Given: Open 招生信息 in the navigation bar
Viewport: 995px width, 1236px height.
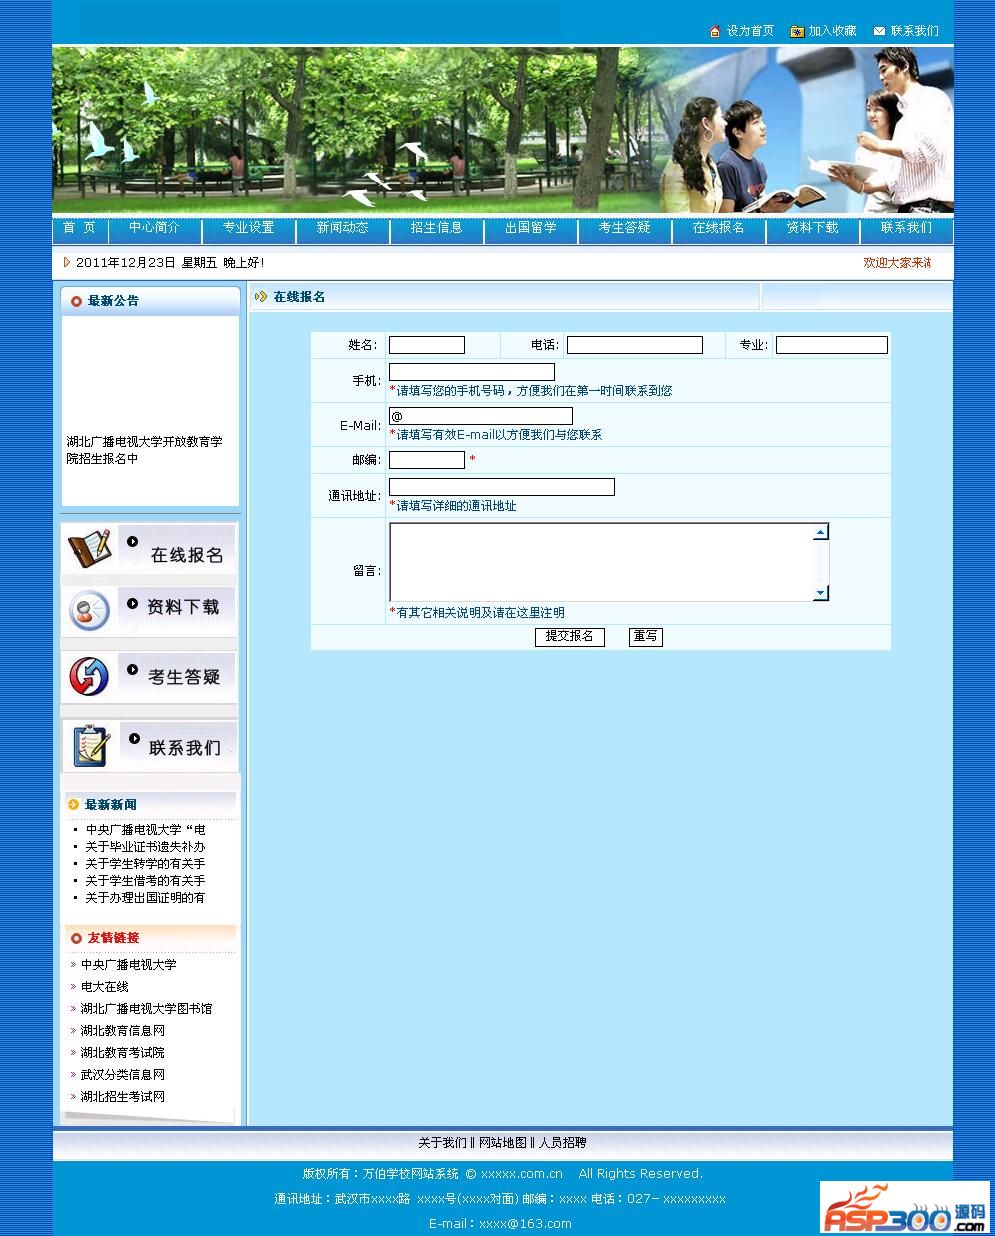Looking at the screenshot, I should pos(436,228).
